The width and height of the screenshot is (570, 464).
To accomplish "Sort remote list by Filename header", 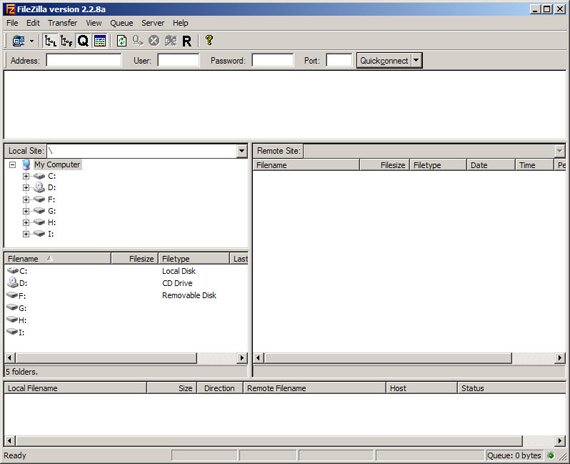I will pyautogui.click(x=306, y=165).
